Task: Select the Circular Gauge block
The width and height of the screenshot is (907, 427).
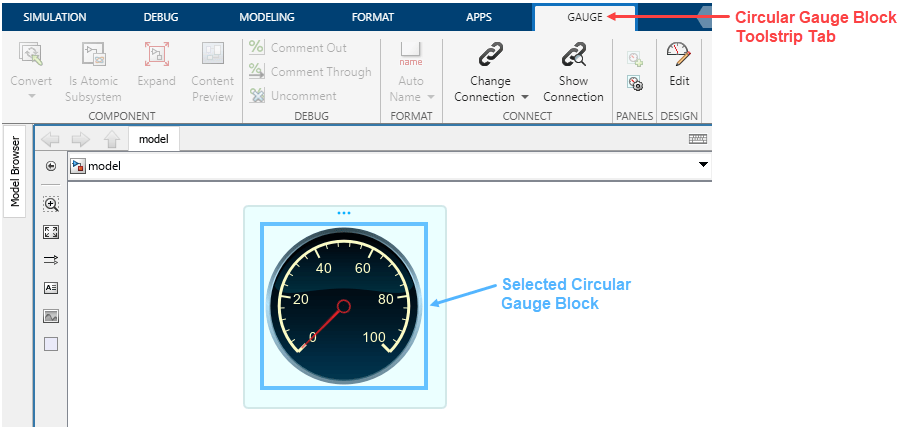Action: click(344, 306)
